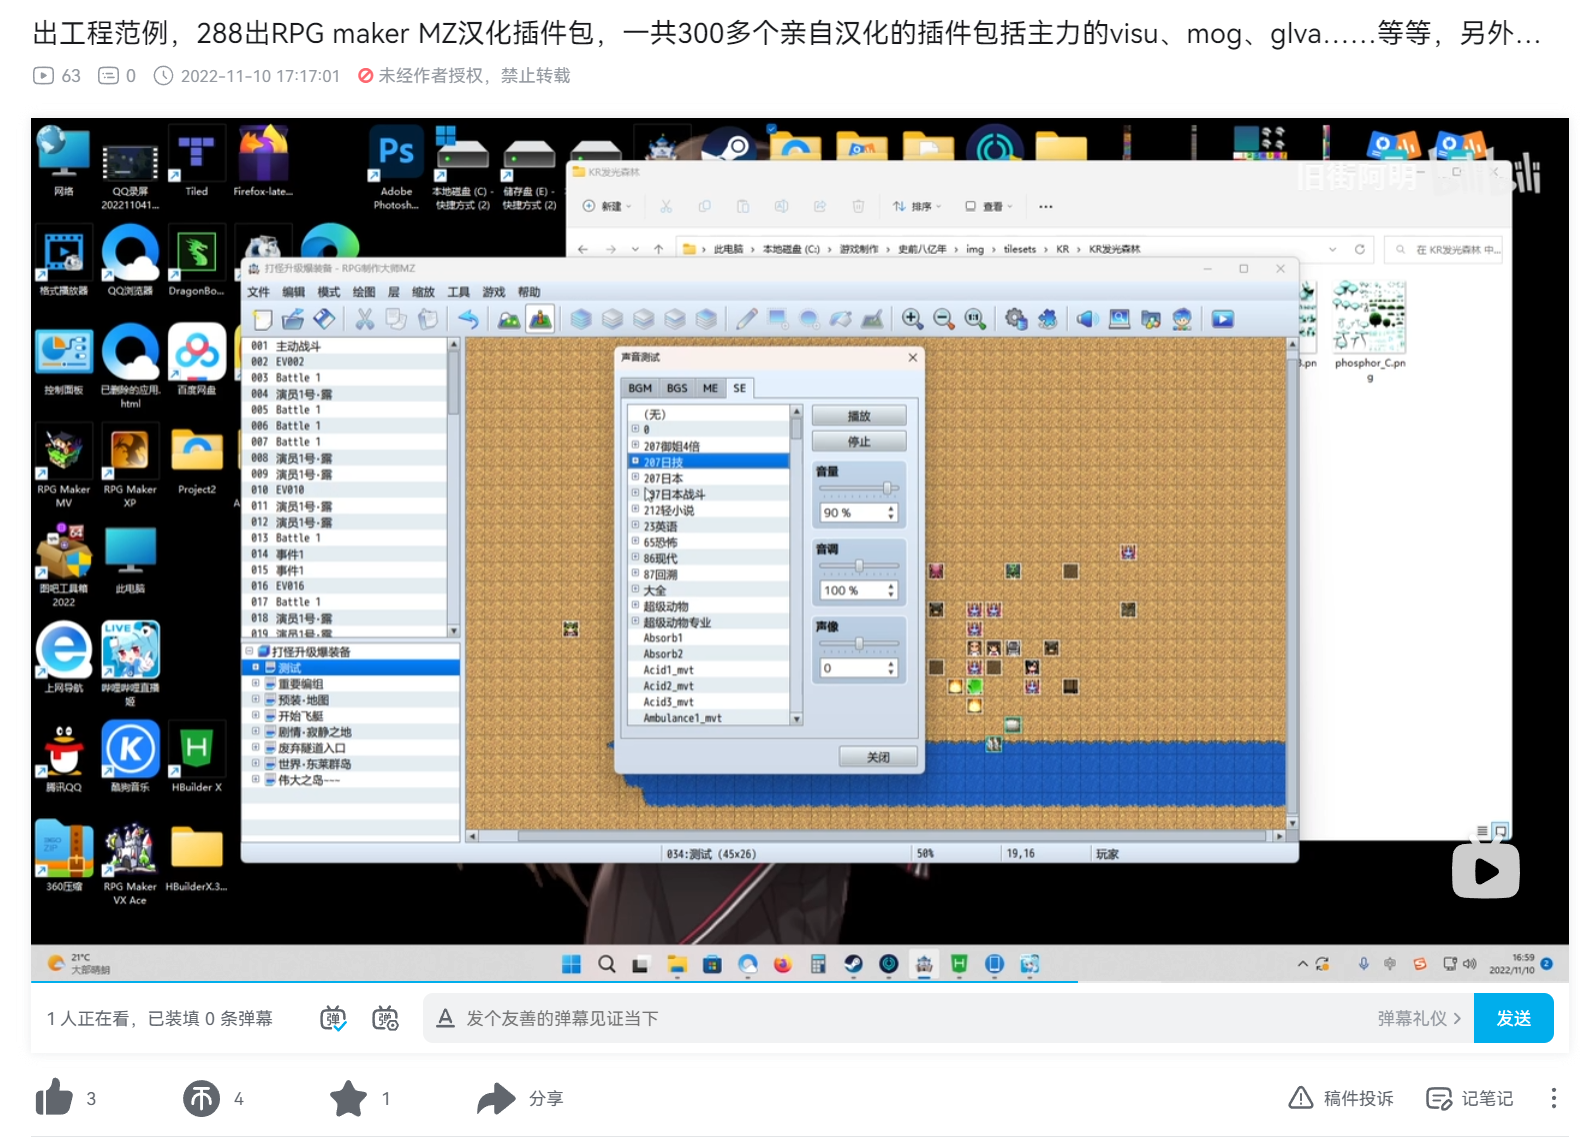Select the Pencil drawing tool
The height and width of the screenshot is (1142, 1580).
click(x=746, y=319)
